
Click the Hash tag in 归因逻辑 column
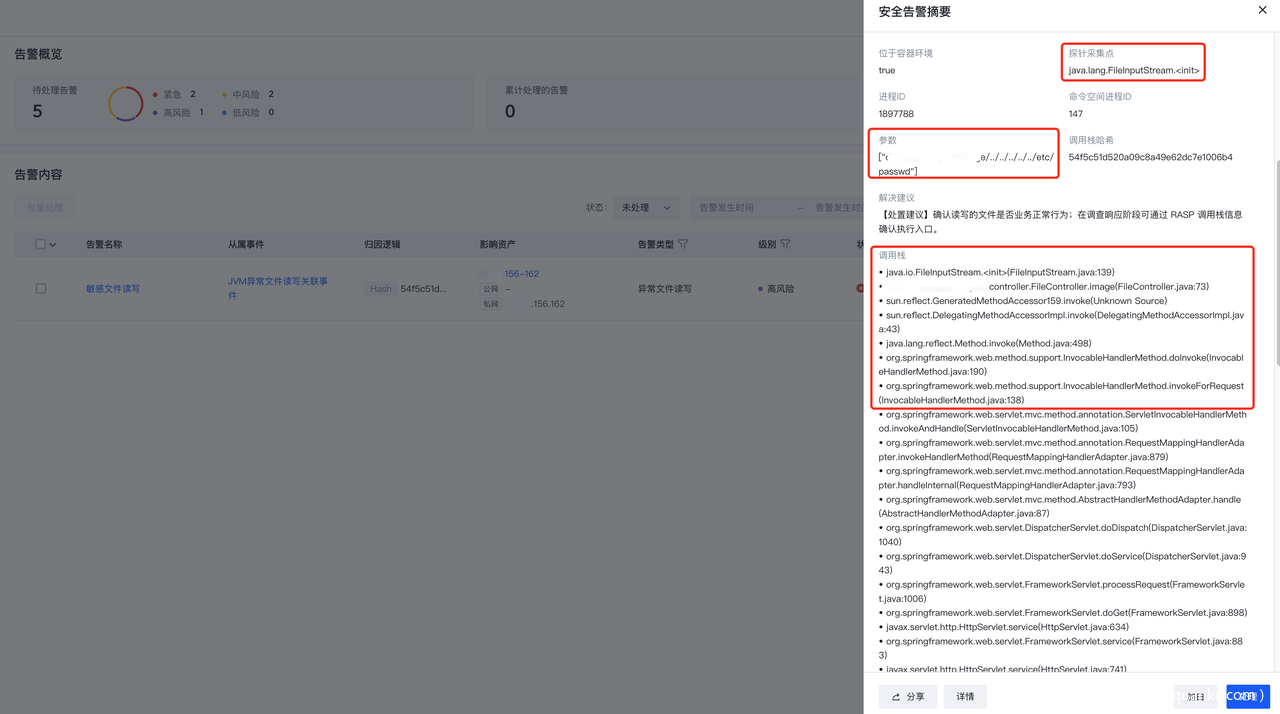tap(381, 289)
